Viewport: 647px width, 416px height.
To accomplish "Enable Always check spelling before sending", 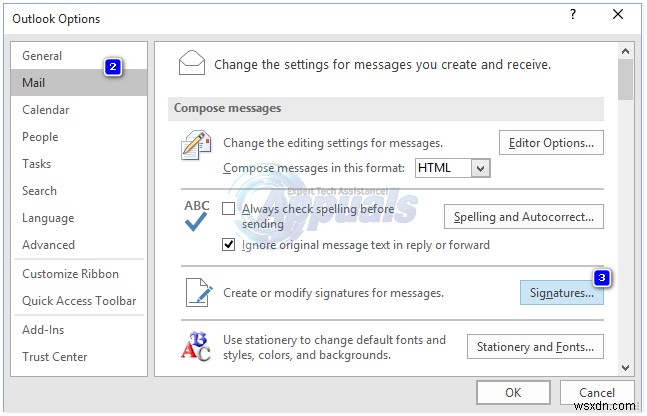I will pyautogui.click(x=228, y=209).
